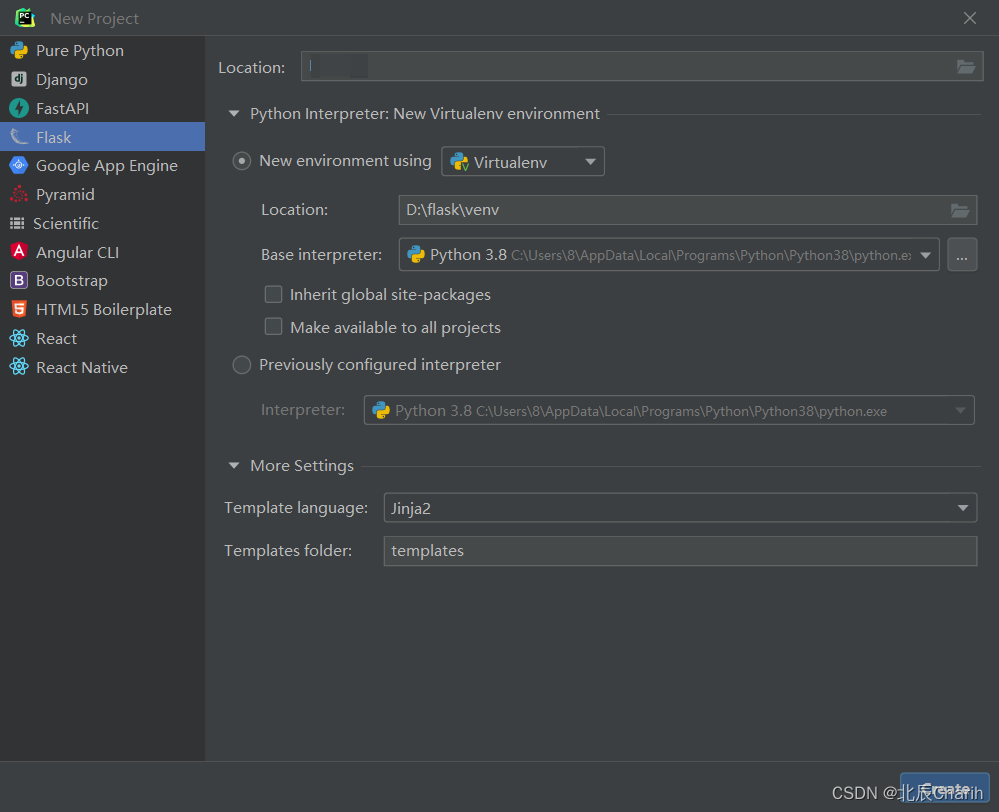
Task: Collapse the Python Interpreter section
Action: coord(234,113)
